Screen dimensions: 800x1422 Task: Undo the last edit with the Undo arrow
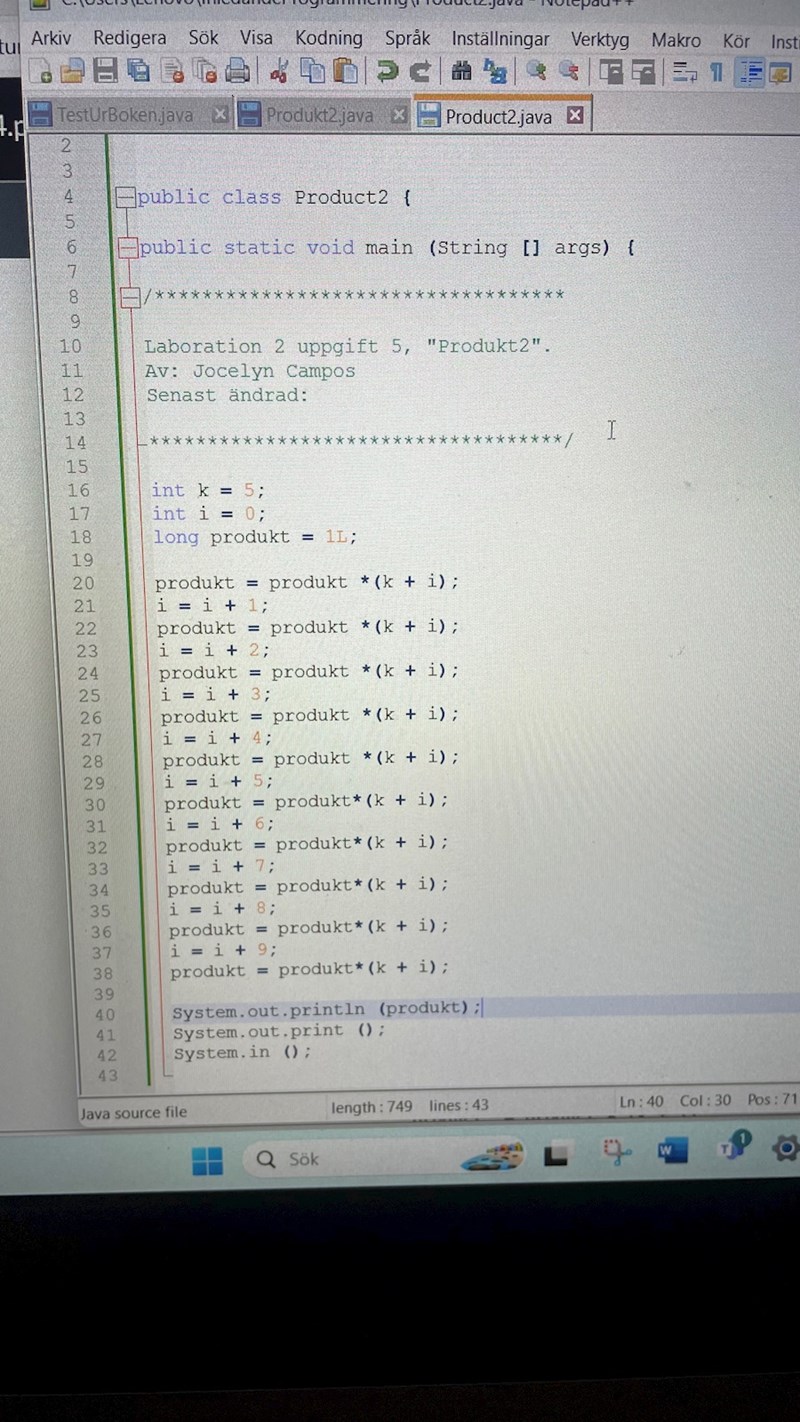point(388,72)
